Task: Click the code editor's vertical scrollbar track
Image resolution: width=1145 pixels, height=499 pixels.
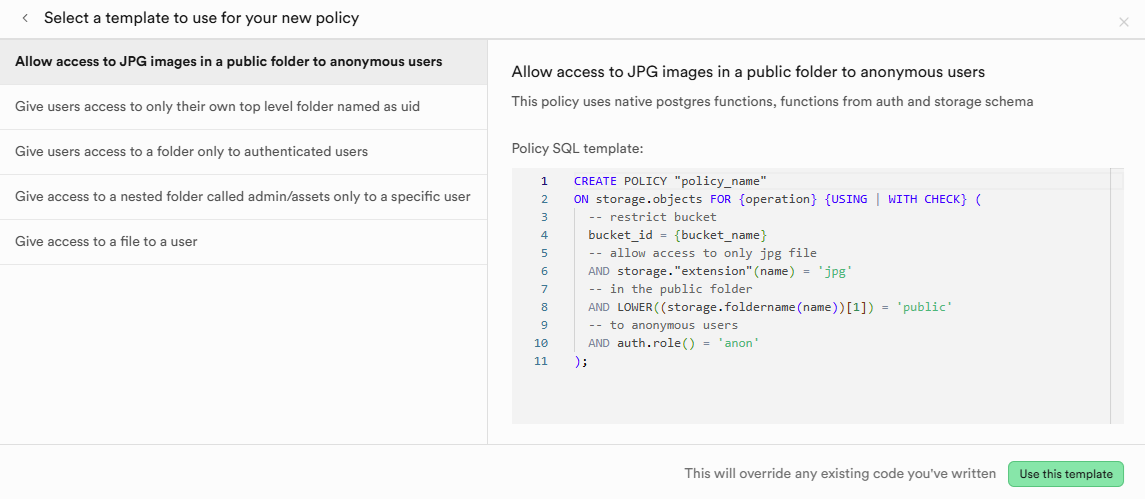Action: (x=1117, y=296)
